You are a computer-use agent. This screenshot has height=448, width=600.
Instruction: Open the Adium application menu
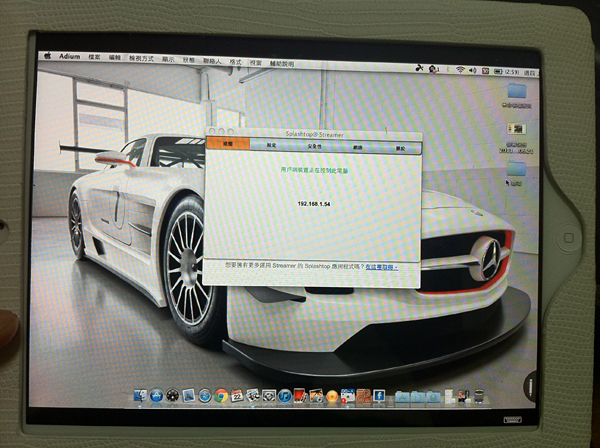tap(70, 56)
